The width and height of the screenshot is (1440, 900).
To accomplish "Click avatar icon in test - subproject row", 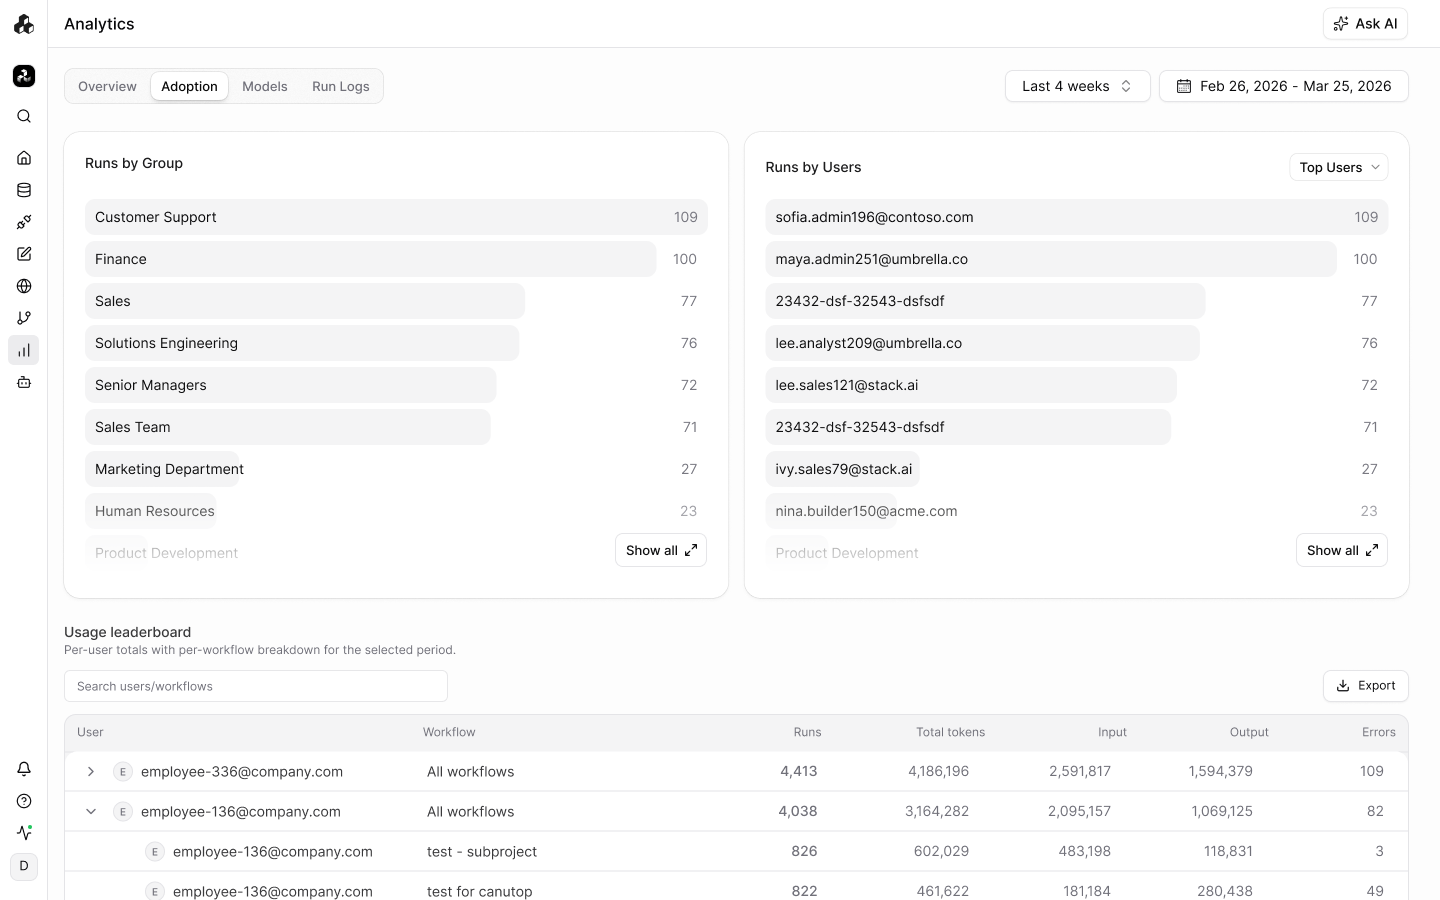I will tap(155, 851).
